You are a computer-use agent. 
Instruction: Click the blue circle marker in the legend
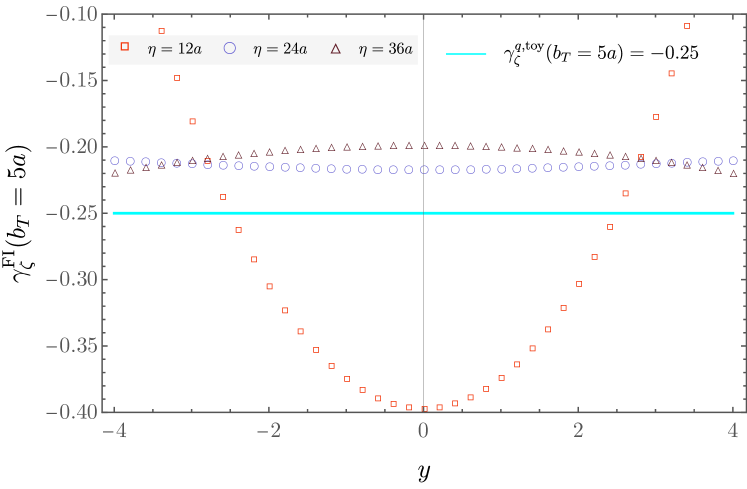[x=231, y=48]
